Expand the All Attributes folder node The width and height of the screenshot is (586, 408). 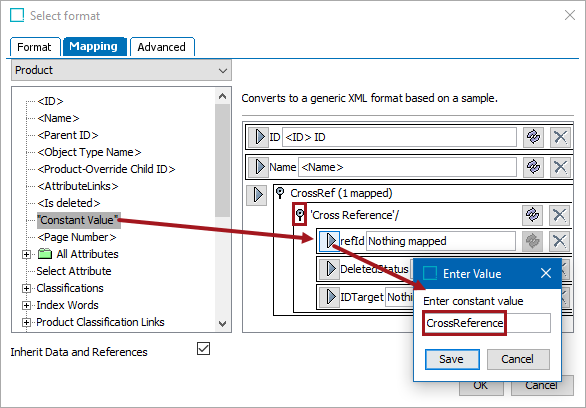click(x=26, y=254)
